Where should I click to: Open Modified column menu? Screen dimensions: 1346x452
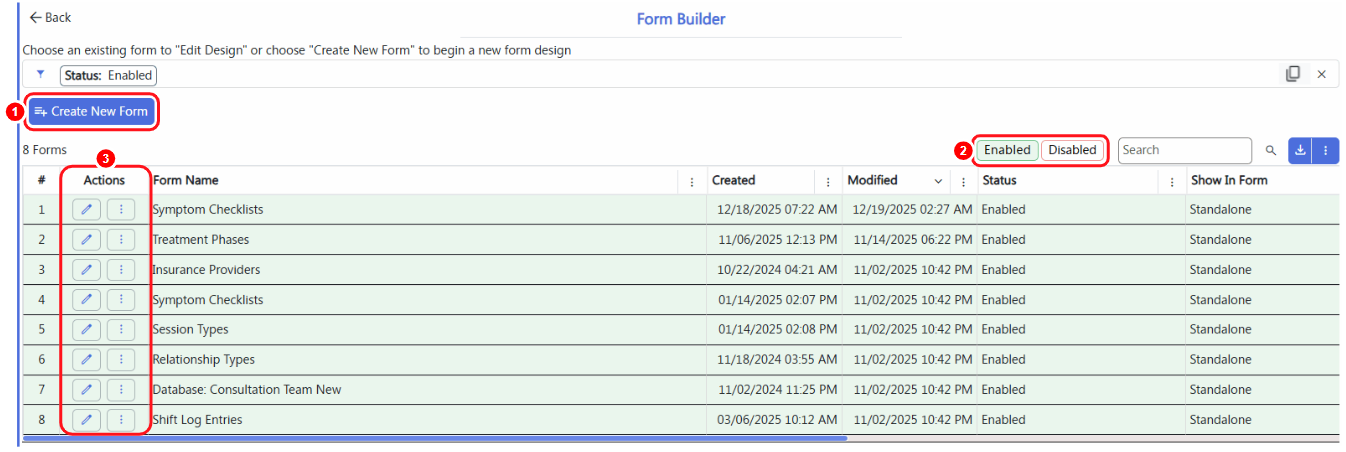click(x=963, y=181)
